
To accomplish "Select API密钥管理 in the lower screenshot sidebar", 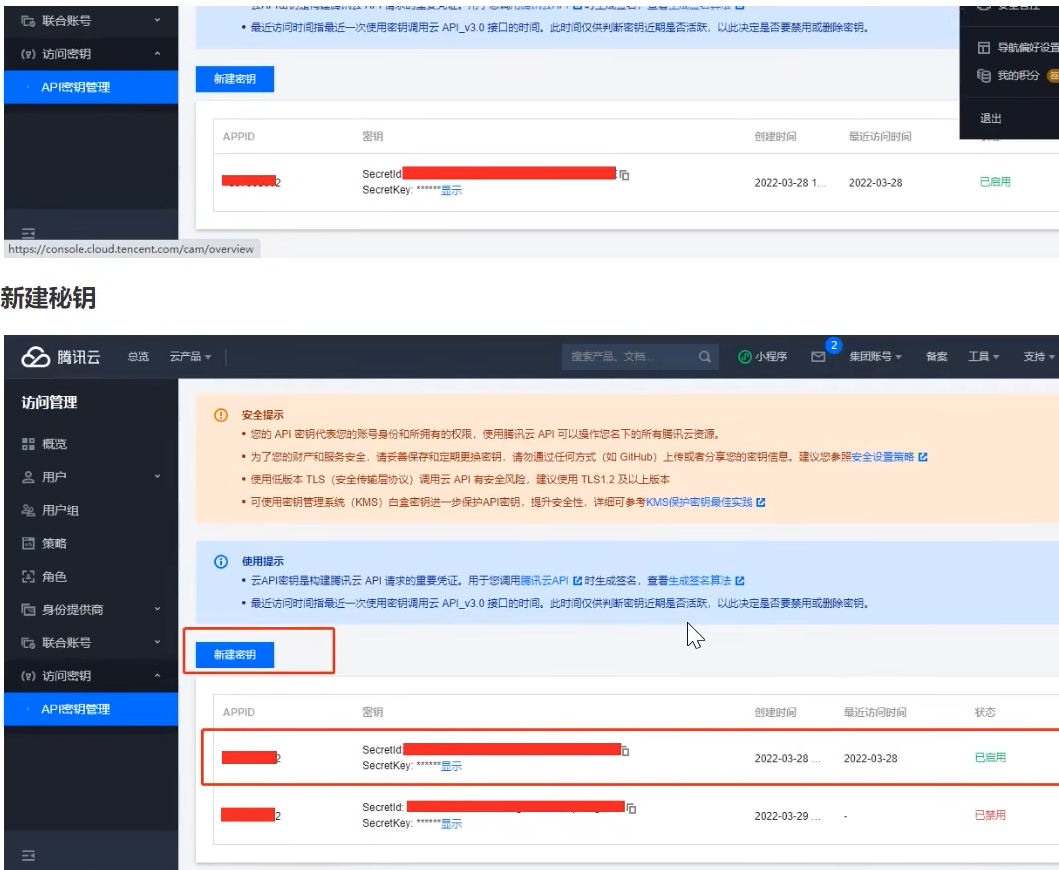I will click(91, 709).
